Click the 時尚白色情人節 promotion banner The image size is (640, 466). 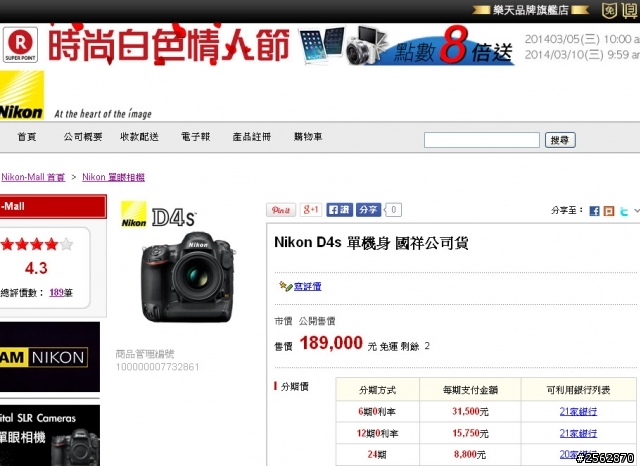[169, 44]
